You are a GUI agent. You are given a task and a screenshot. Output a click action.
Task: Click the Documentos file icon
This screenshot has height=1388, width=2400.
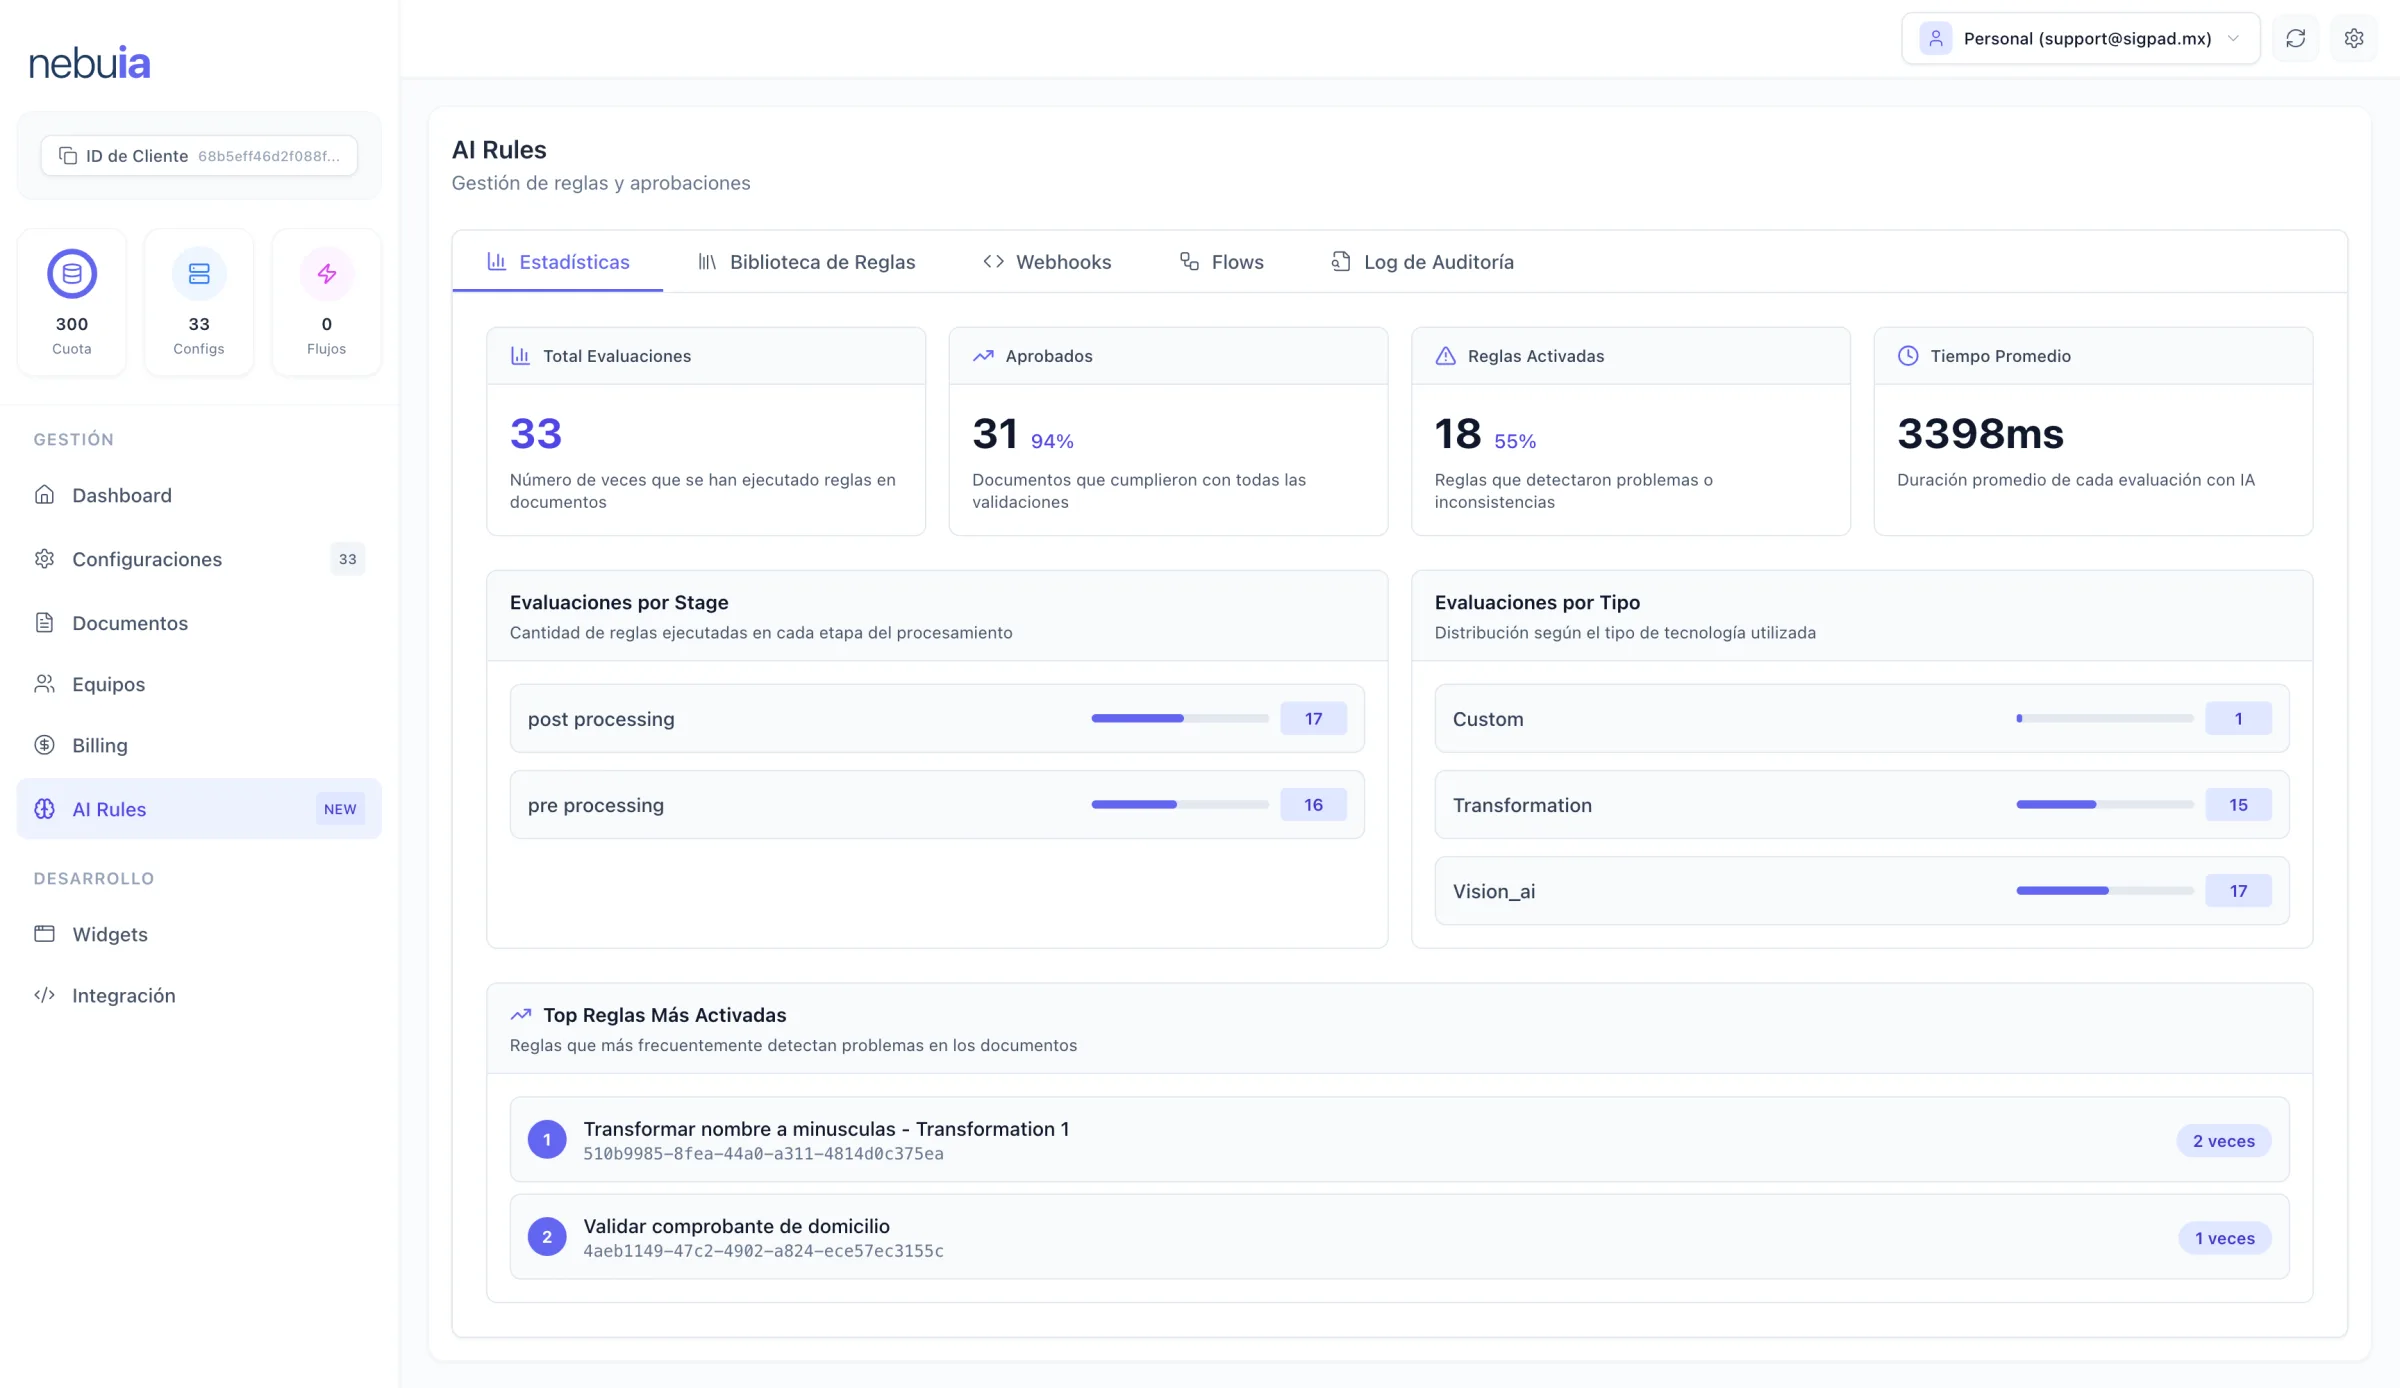[44, 622]
